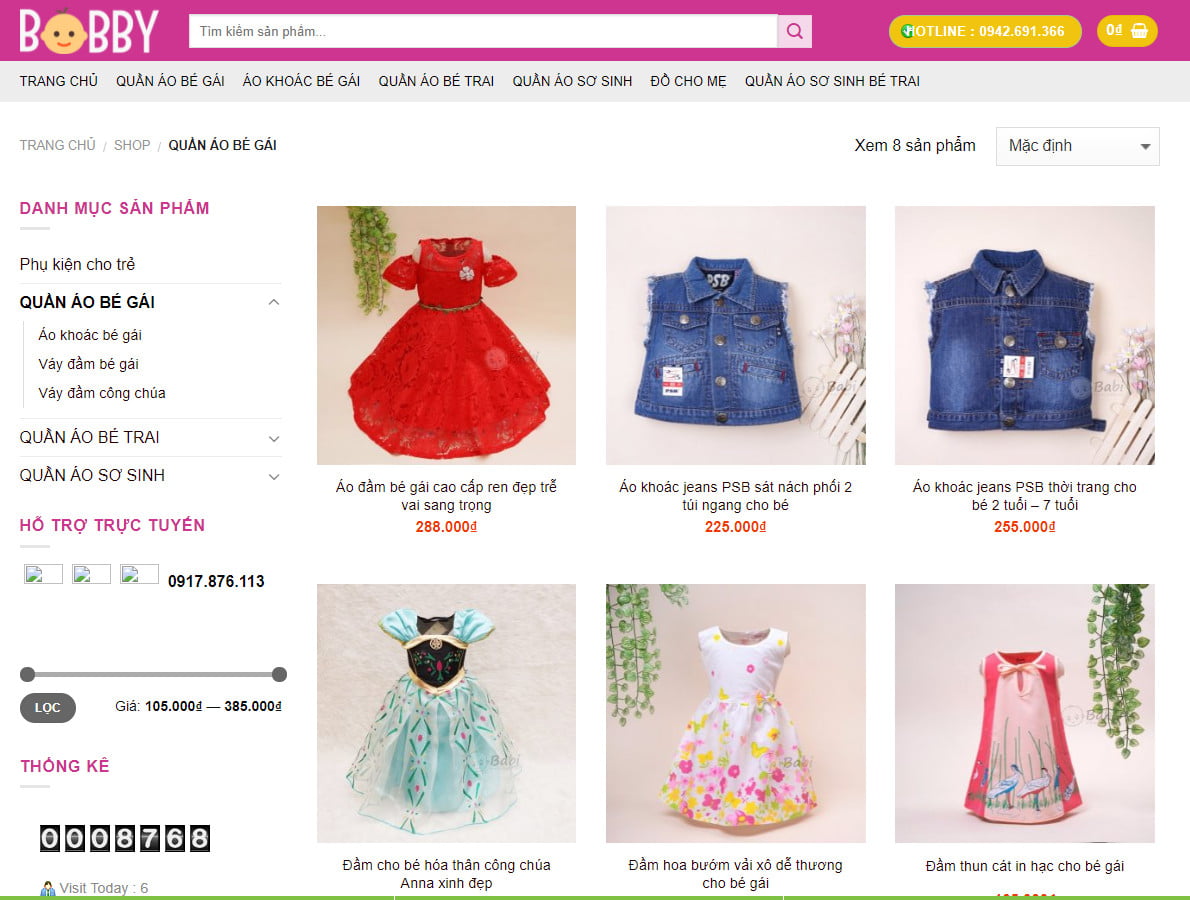Open QUẦN ÁO BÉ GÁI in the navigation bar
Viewport: 1190px width, 900px height.
pyautogui.click(x=170, y=81)
